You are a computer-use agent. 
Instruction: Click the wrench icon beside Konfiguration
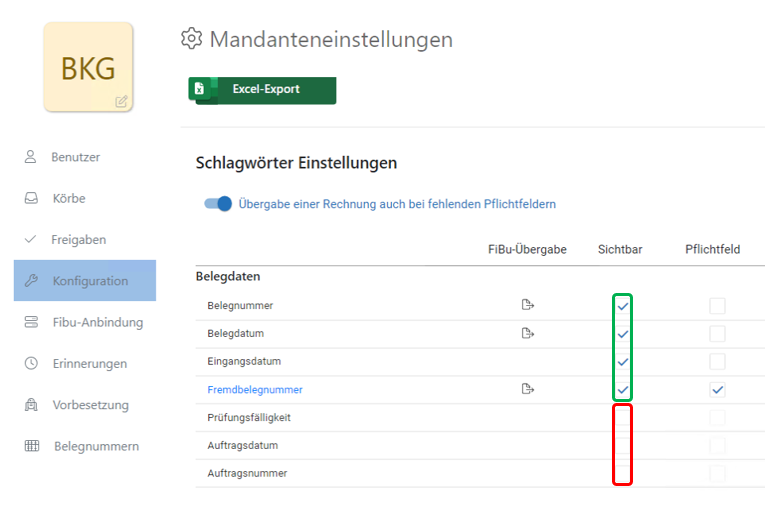coord(30,281)
